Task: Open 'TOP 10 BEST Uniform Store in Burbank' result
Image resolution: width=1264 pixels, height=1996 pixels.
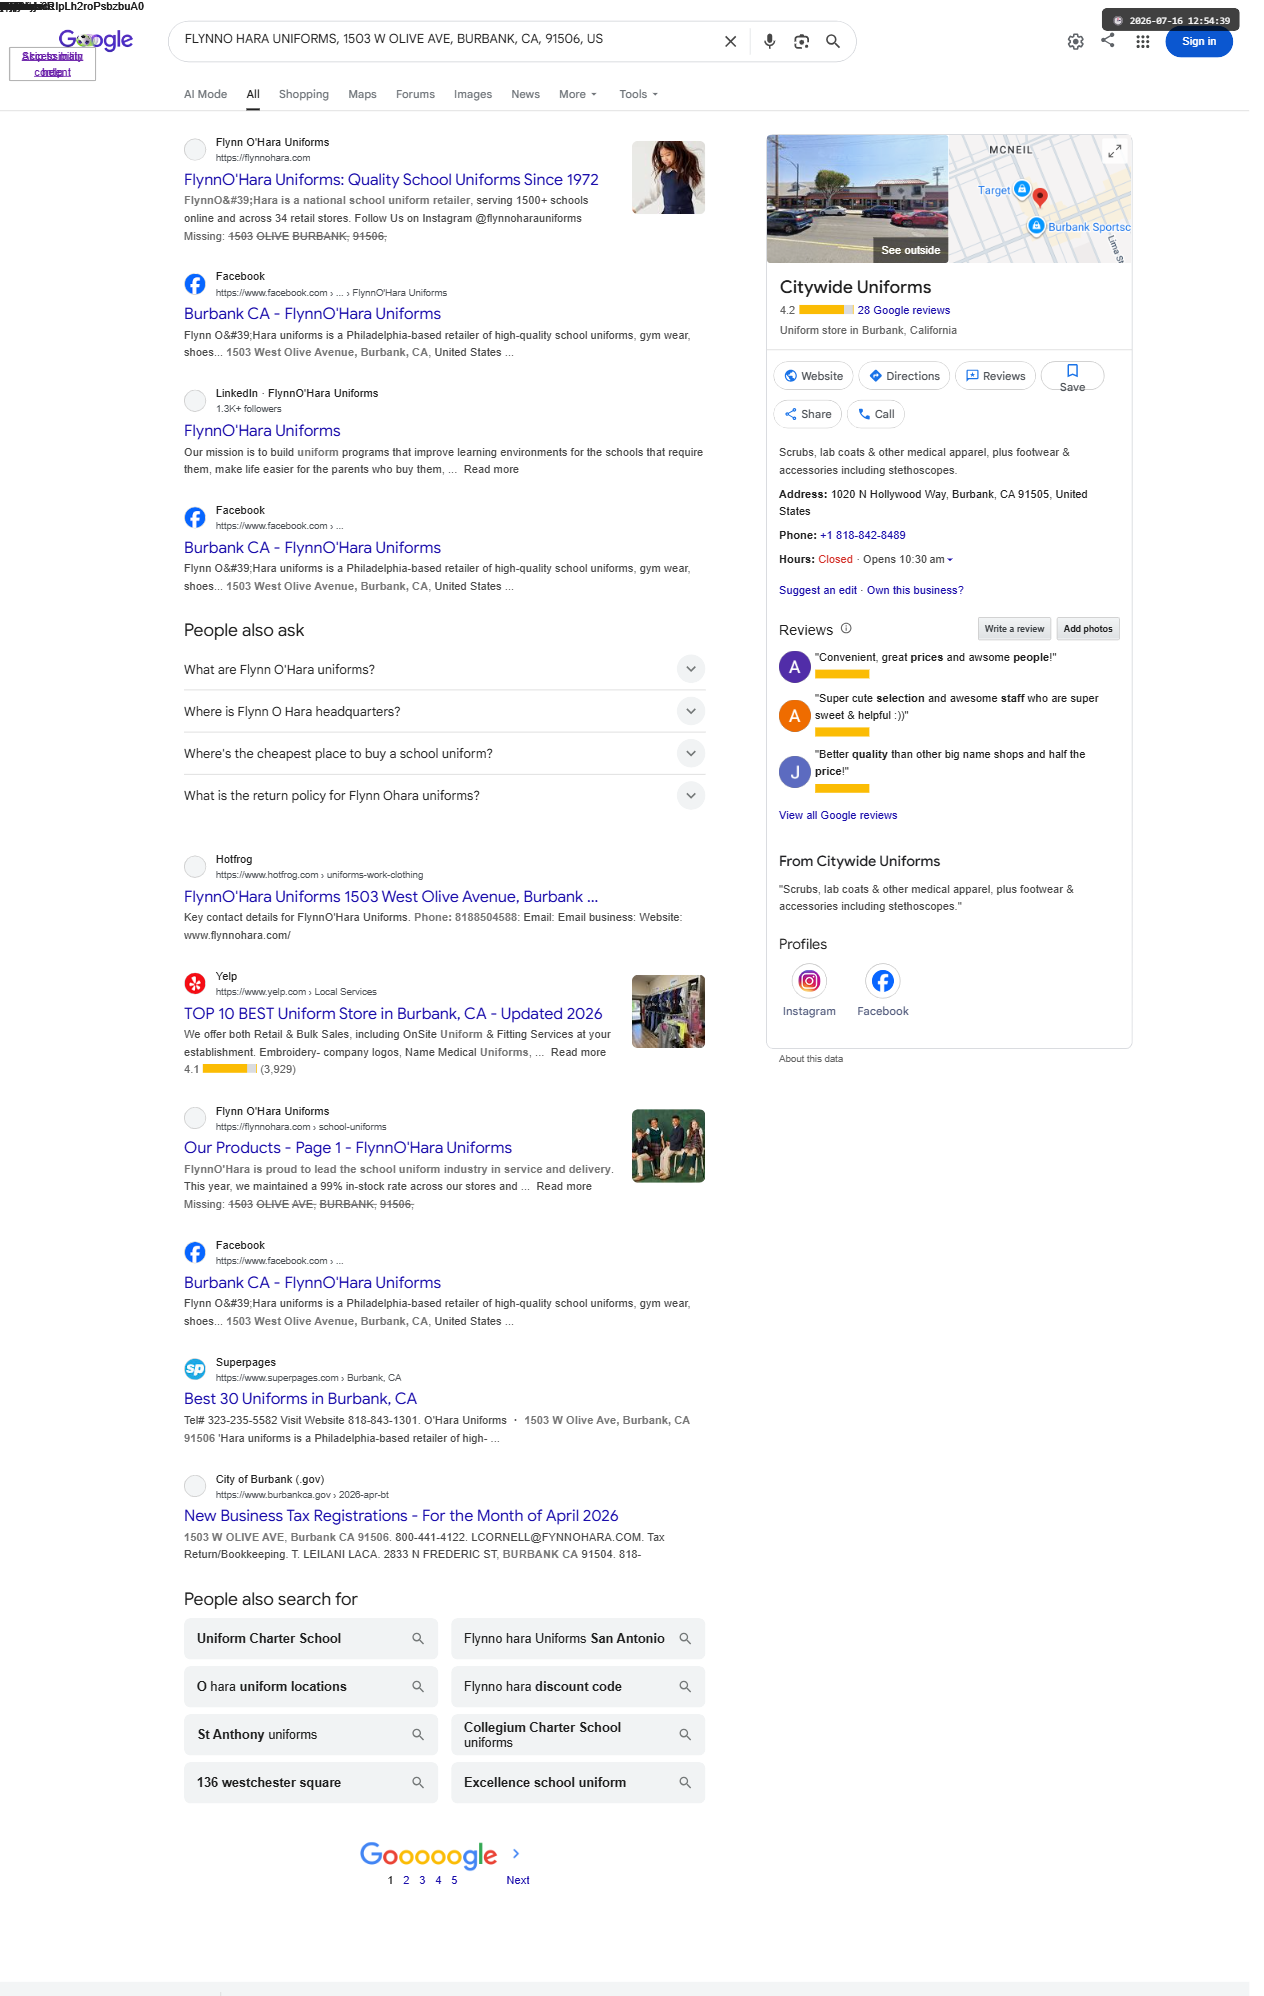Action: point(393,1014)
